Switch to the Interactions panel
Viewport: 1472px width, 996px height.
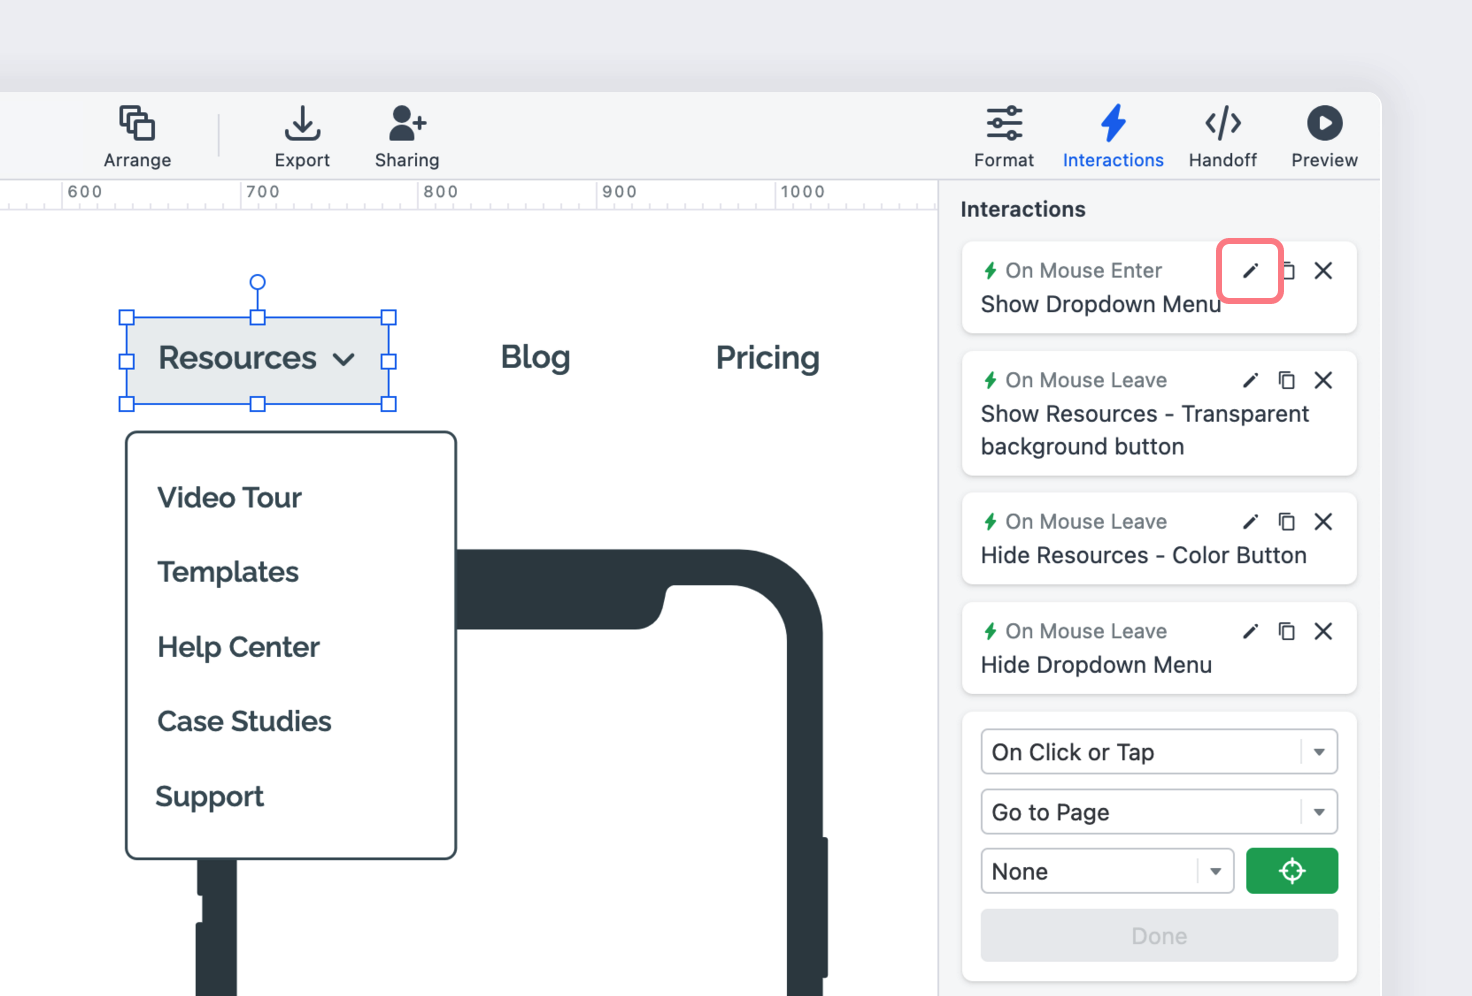coord(1113,137)
